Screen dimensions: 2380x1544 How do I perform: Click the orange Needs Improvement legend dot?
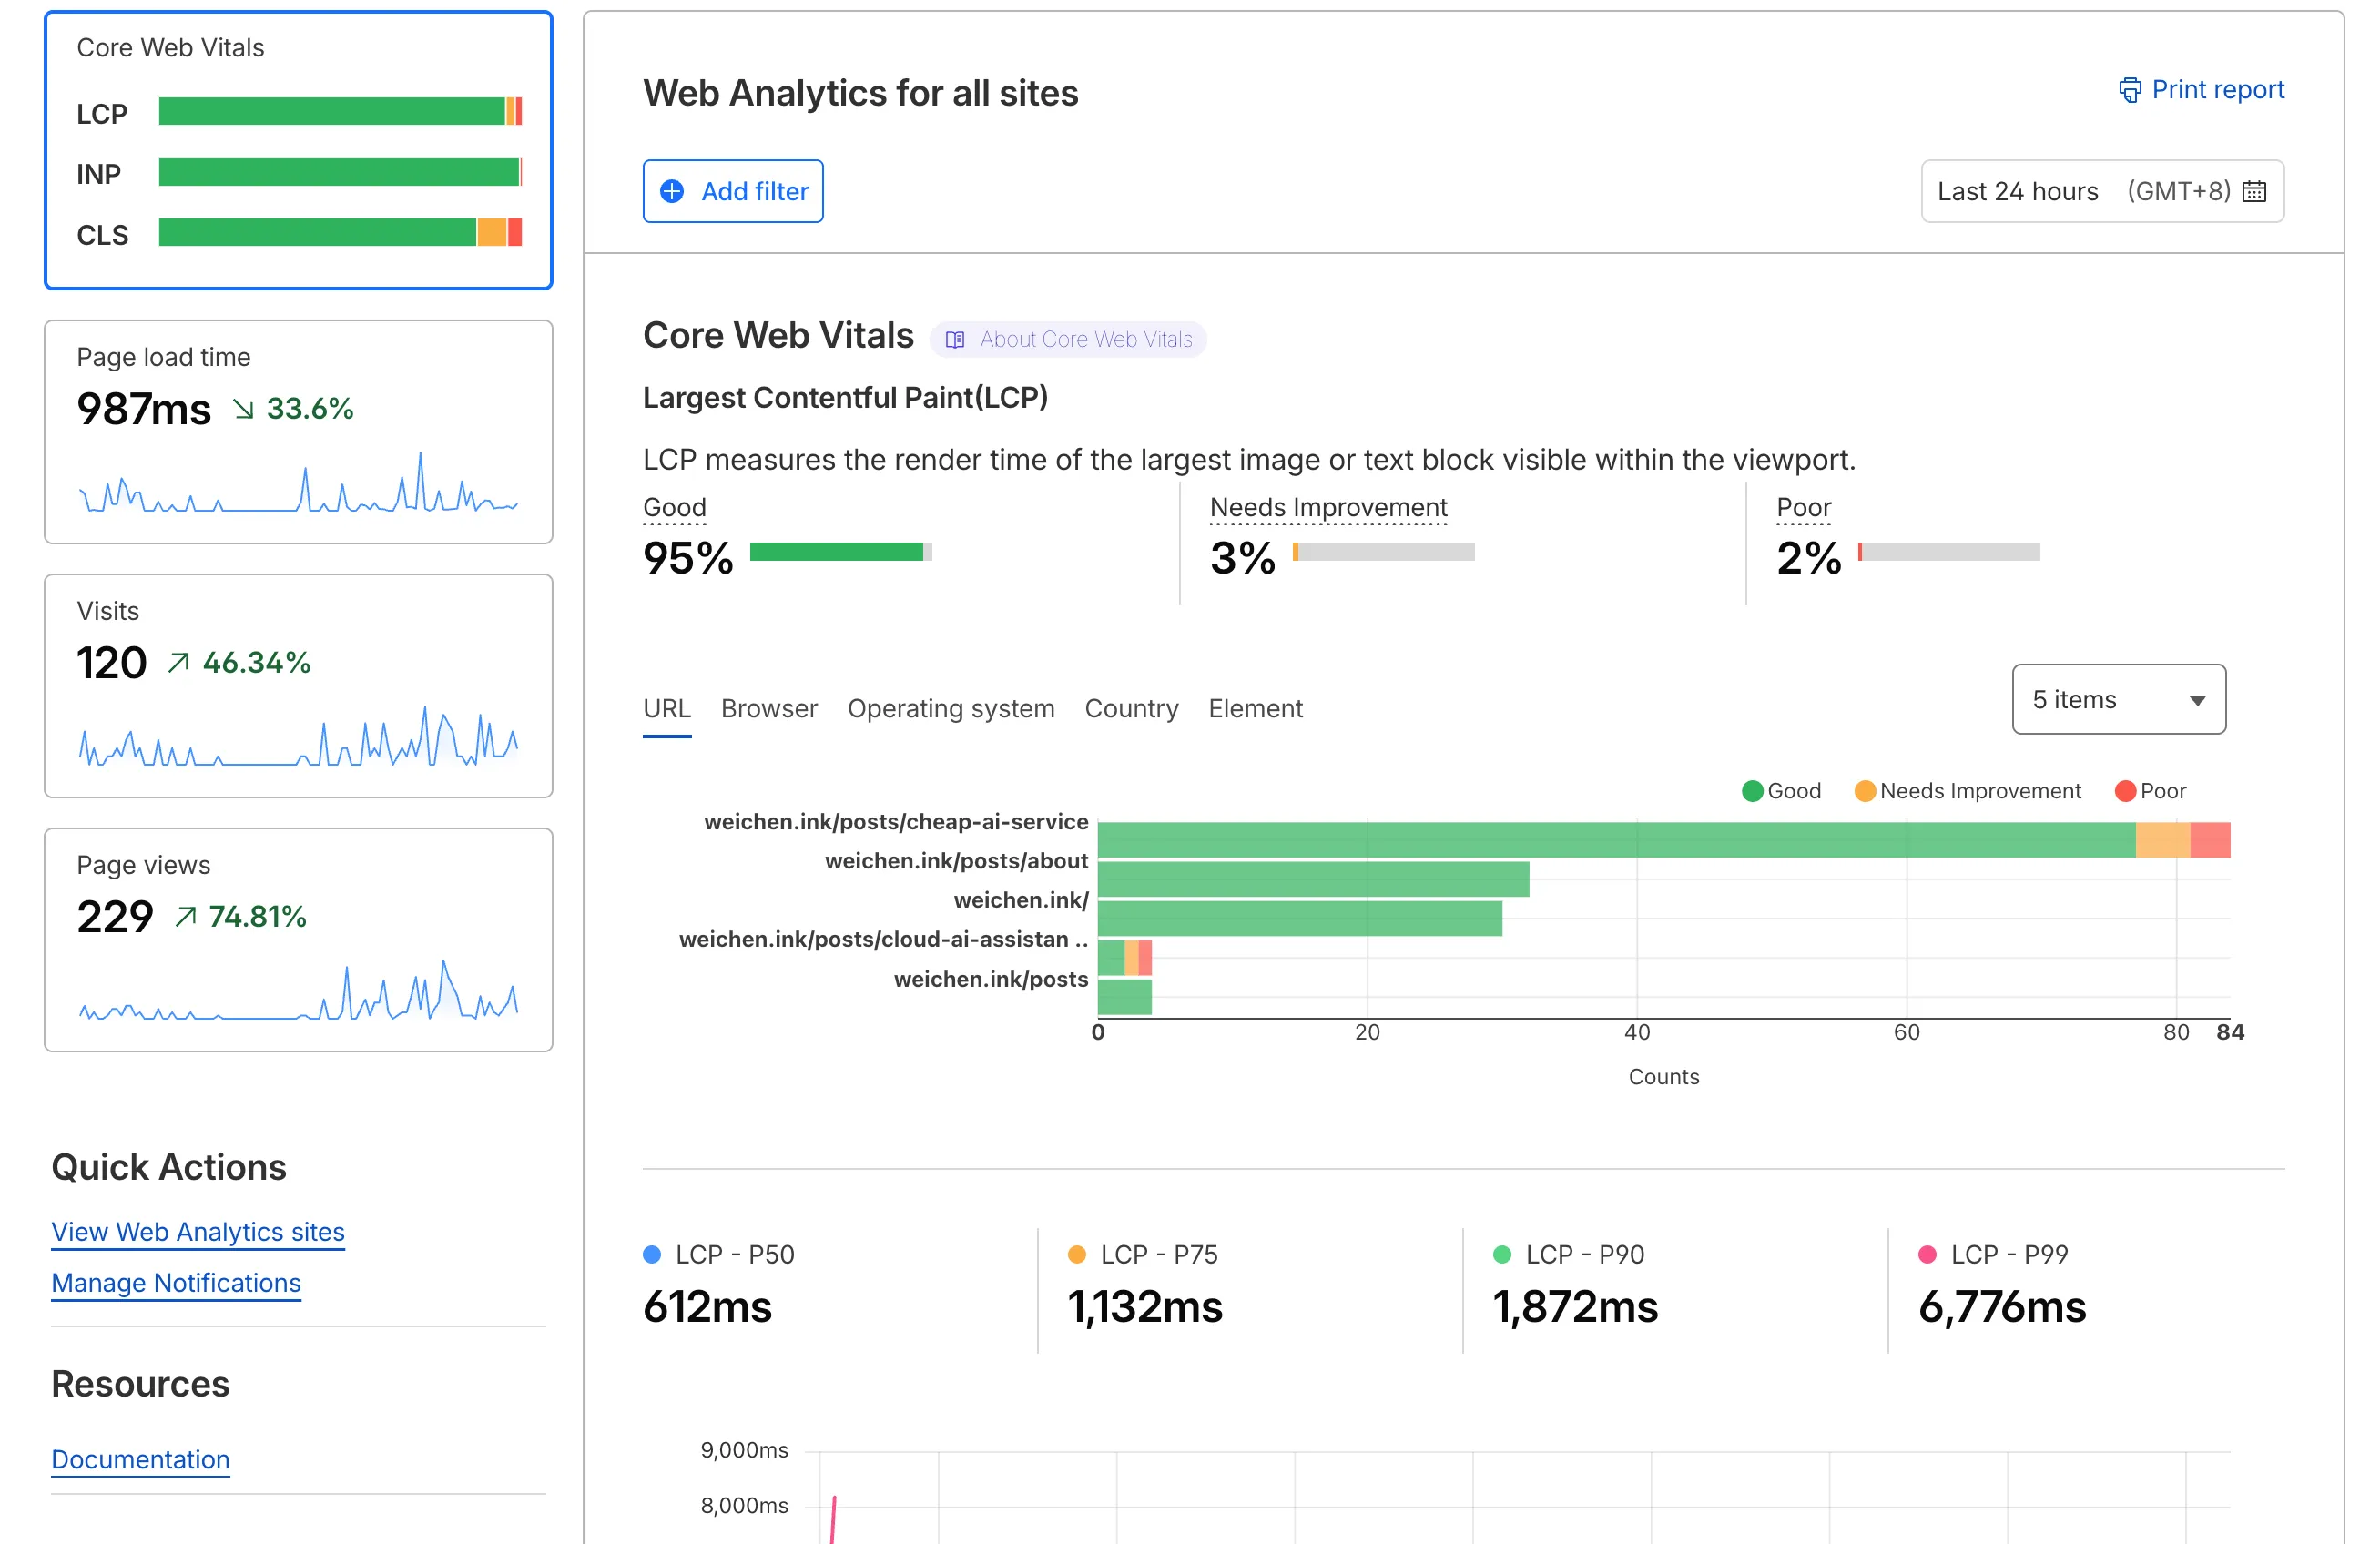tap(1864, 791)
